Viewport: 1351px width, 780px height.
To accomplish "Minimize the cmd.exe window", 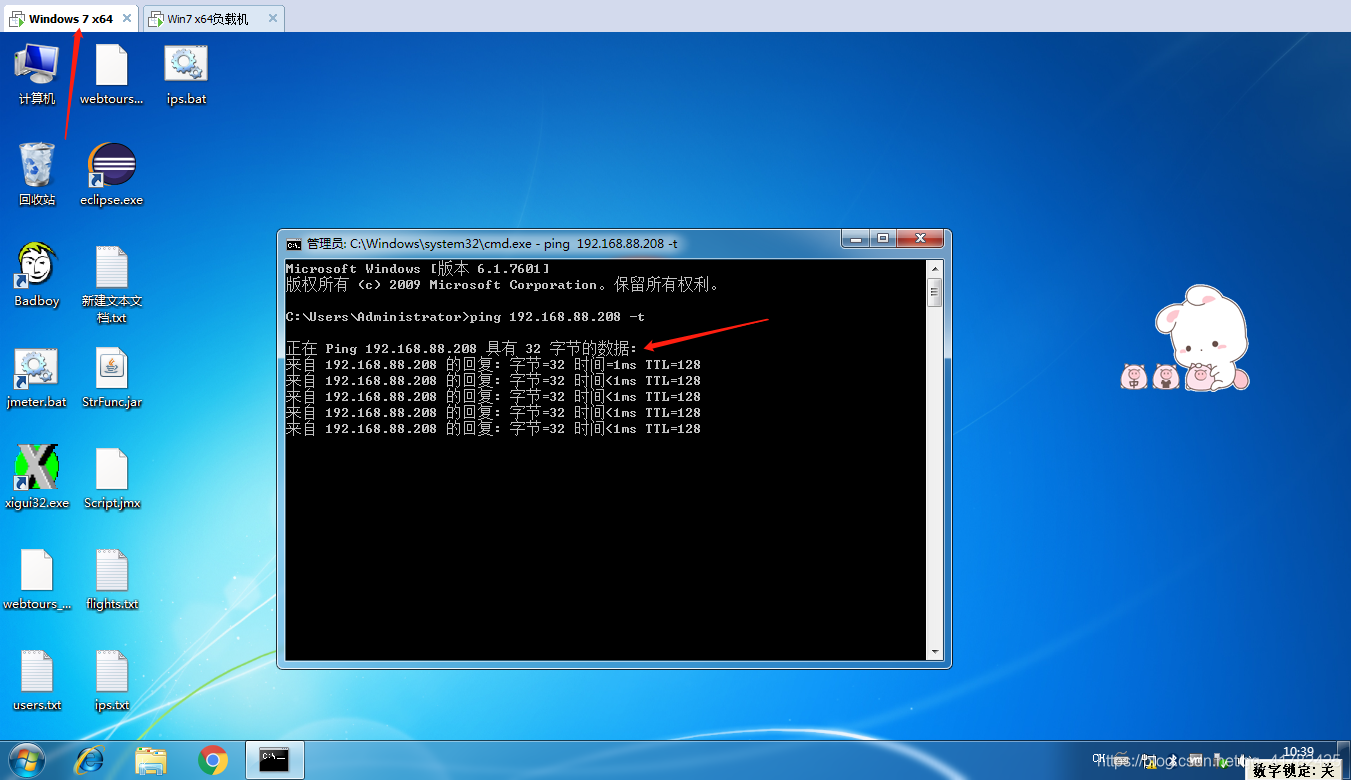I will (x=855, y=238).
